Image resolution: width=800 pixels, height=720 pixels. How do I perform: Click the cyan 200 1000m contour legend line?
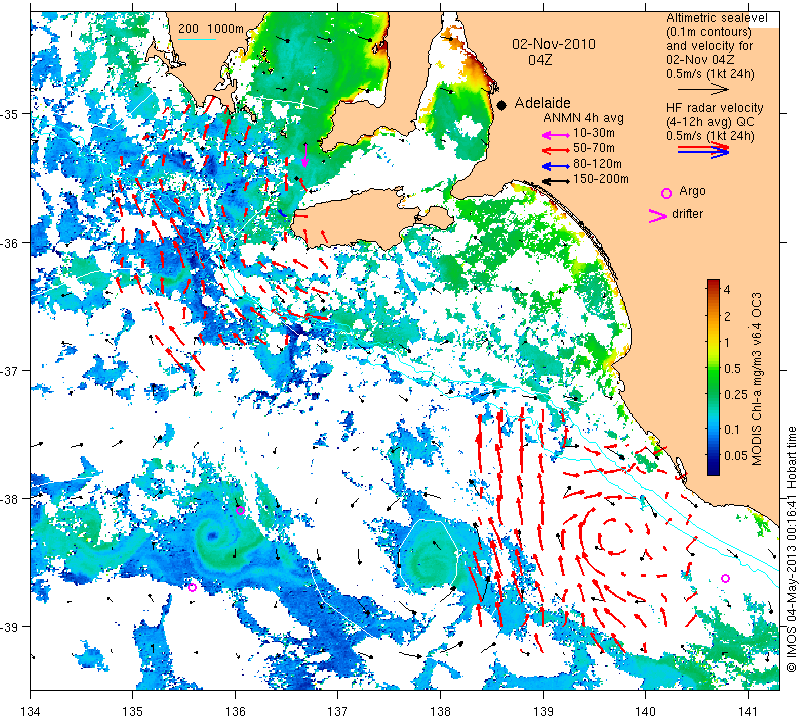click(197, 39)
